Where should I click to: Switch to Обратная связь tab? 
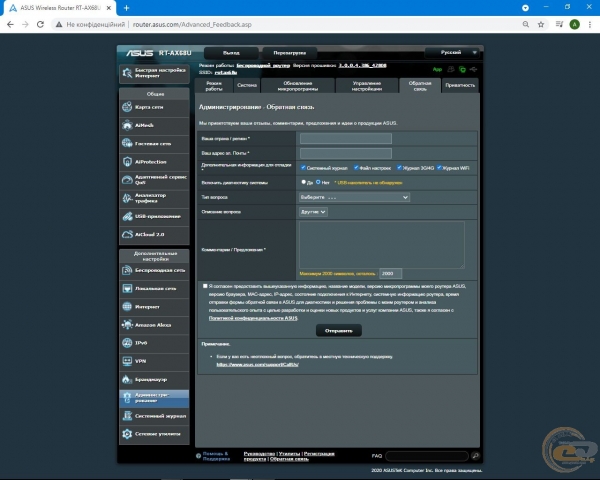pyautogui.click(x=420, y=86)
